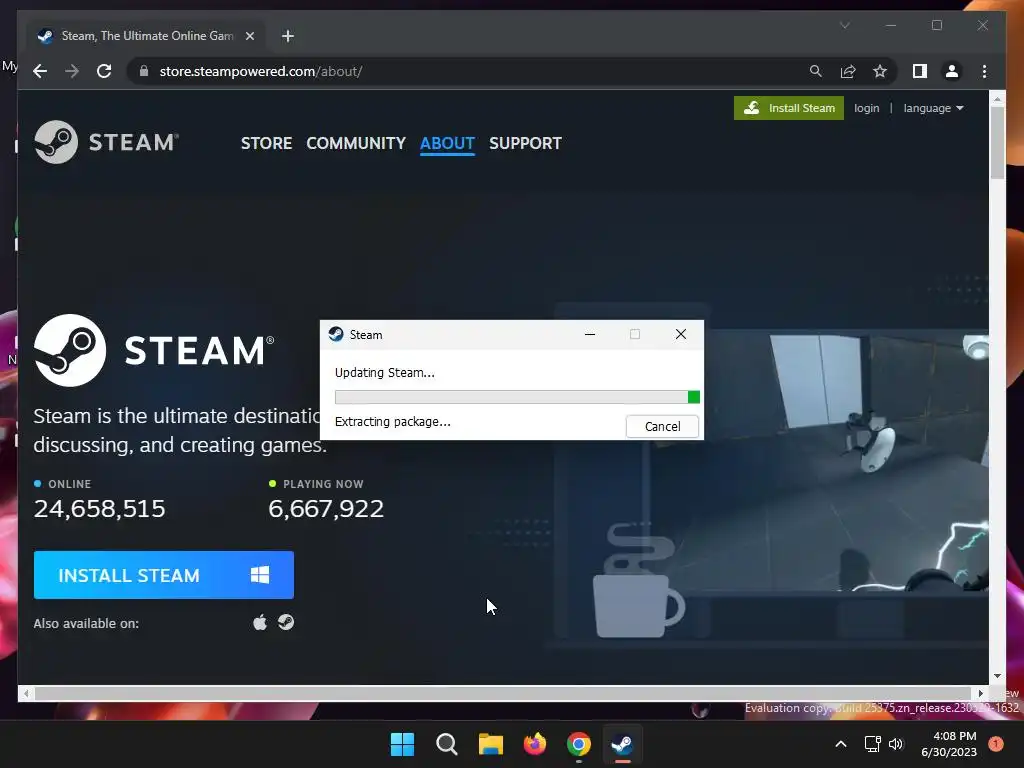The height and width of the screenshot is (768, 1024).
Task: Click the large STEAM logo on page
Action: click(x=154, y=350)
